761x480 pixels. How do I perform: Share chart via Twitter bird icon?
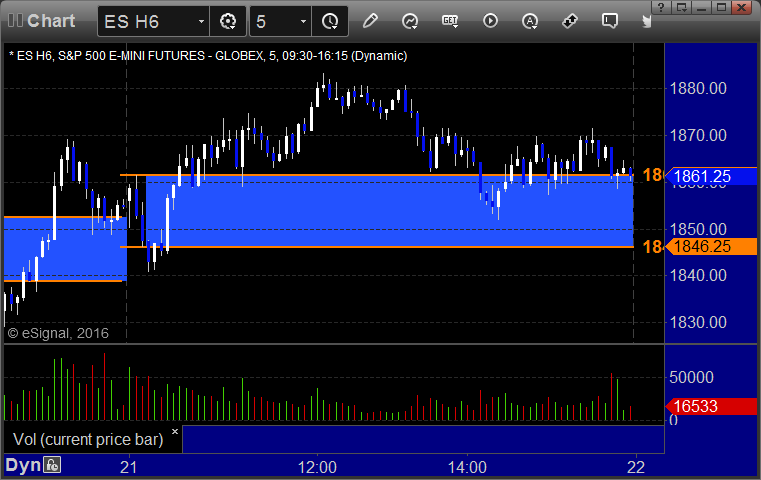coord(646,21)
